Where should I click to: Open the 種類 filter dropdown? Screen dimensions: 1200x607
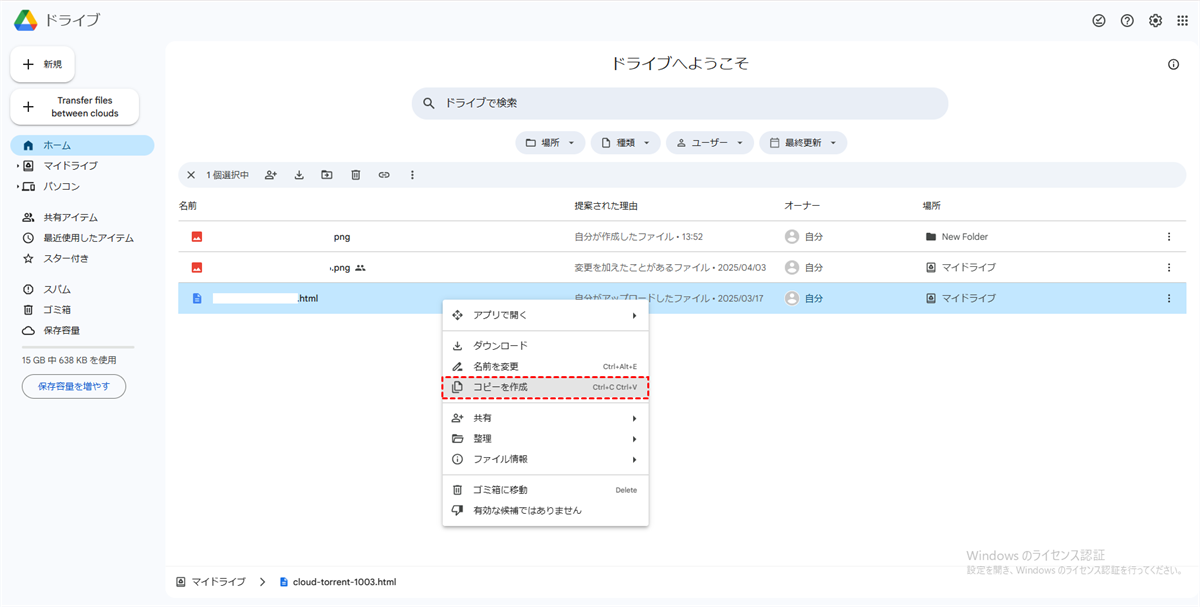coord(625,143)
